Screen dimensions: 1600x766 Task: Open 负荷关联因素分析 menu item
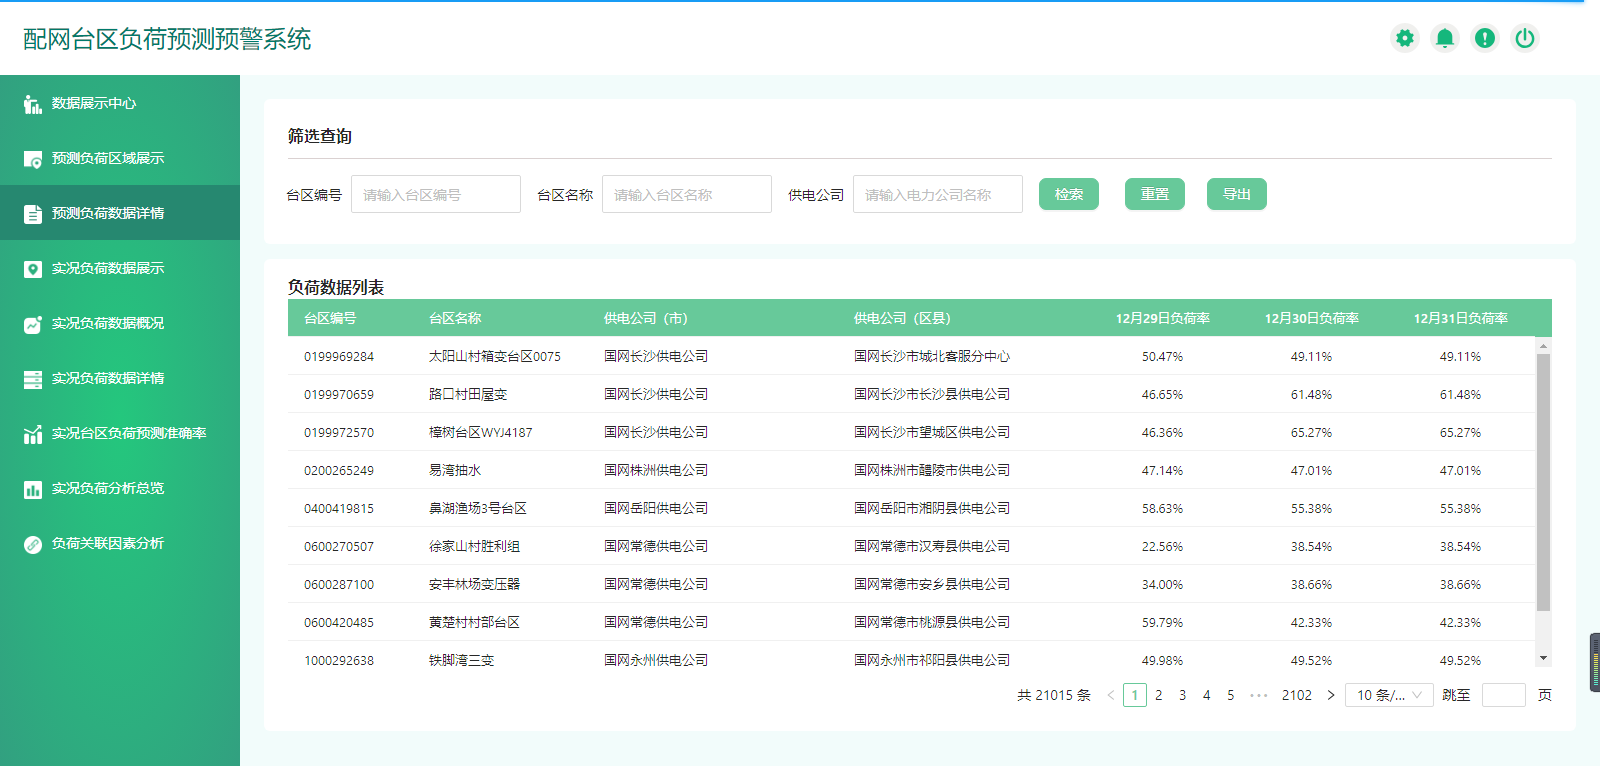[x=120, y=543]
